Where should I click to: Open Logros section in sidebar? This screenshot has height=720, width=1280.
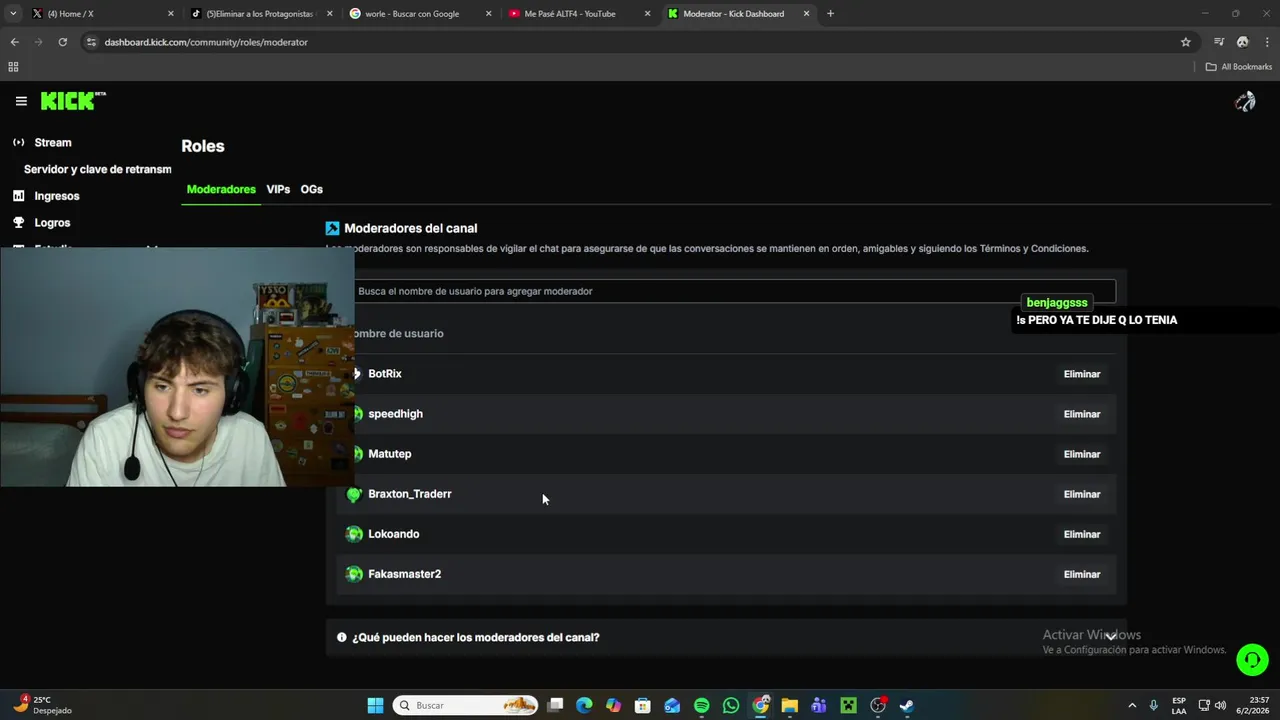[x=52, y=222]
